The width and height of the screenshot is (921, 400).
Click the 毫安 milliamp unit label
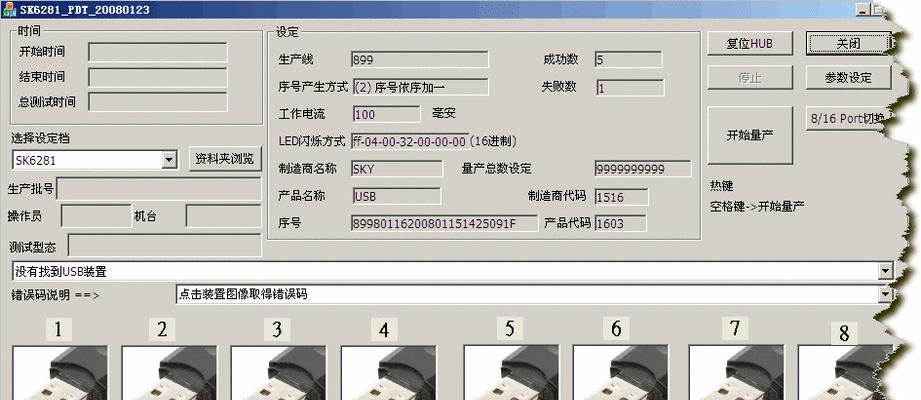[444, 113]
